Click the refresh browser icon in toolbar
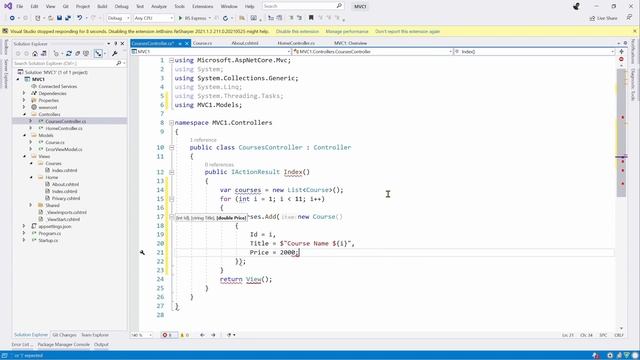 coord(225,18)
